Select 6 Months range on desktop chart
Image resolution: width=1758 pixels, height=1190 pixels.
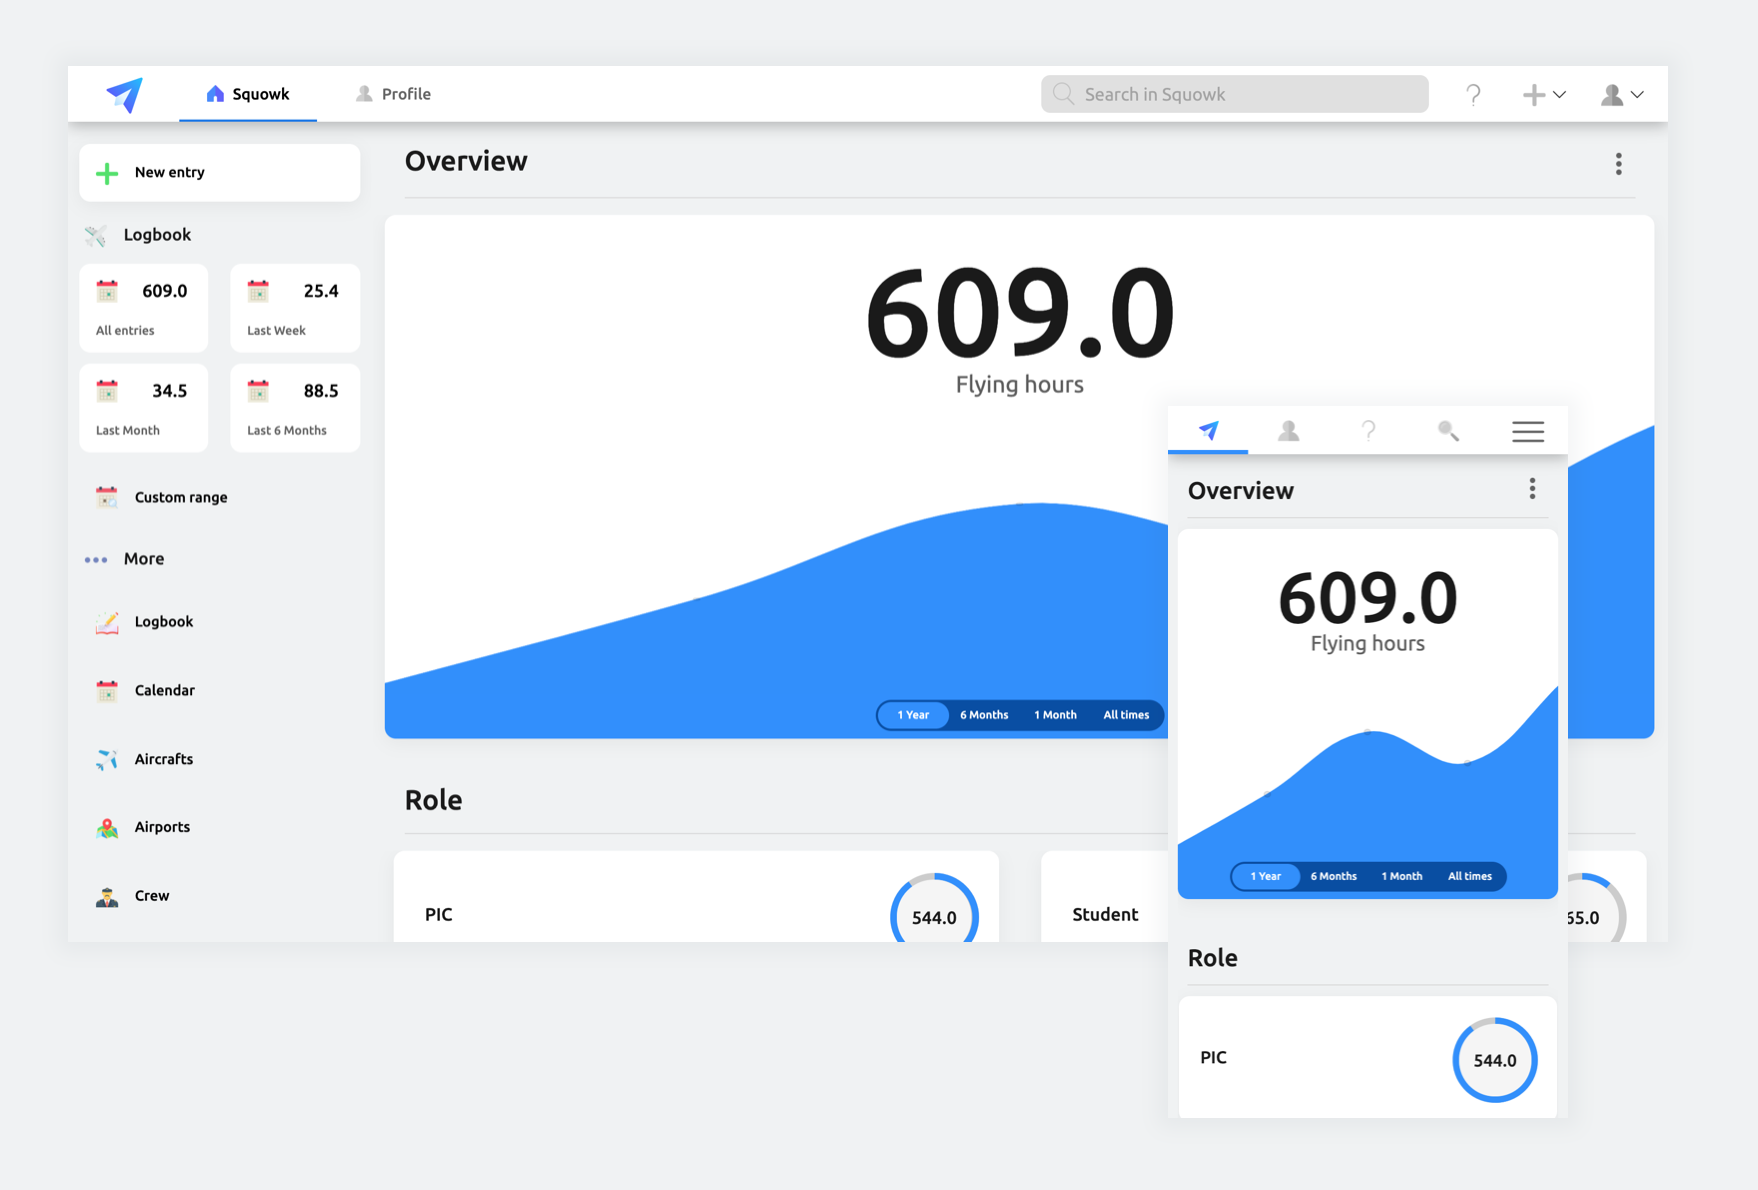click(x=983, y=715)
